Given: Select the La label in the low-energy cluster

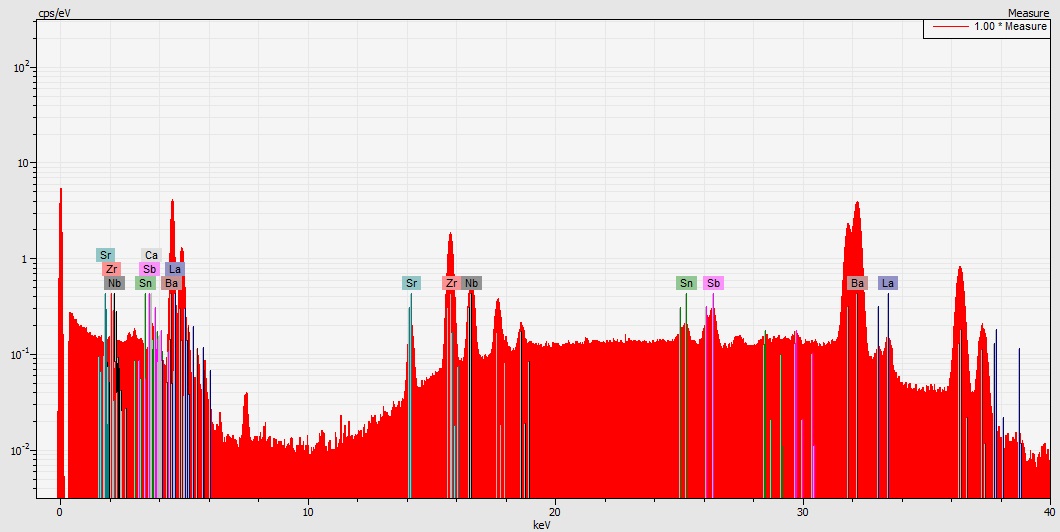Looking at the screenshot, I should [x=174, y=269].
